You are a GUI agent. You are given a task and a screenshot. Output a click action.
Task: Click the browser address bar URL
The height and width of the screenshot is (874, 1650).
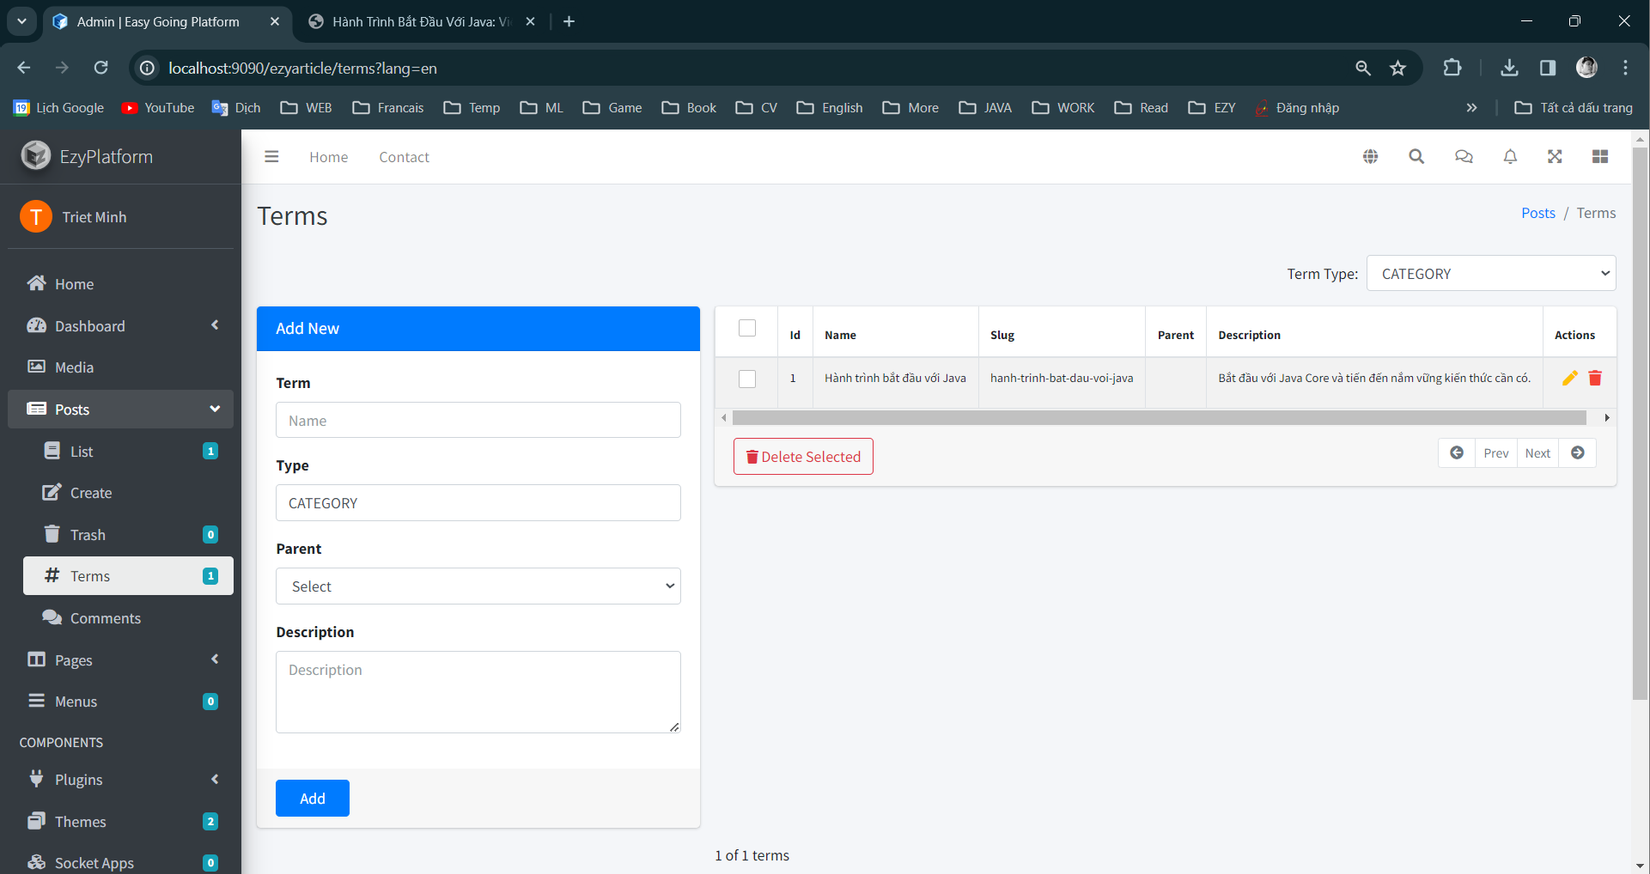click(302, 68)
